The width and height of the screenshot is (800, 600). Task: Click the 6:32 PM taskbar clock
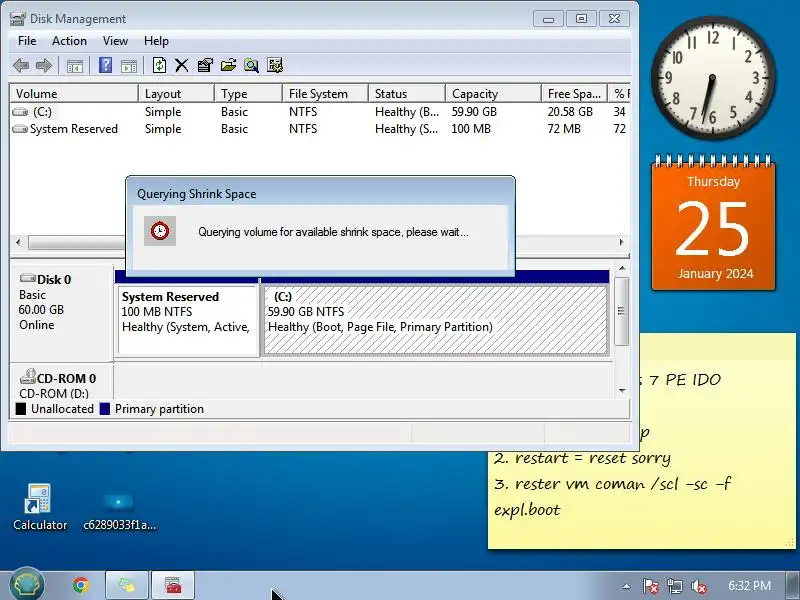(x=749, y=585)
